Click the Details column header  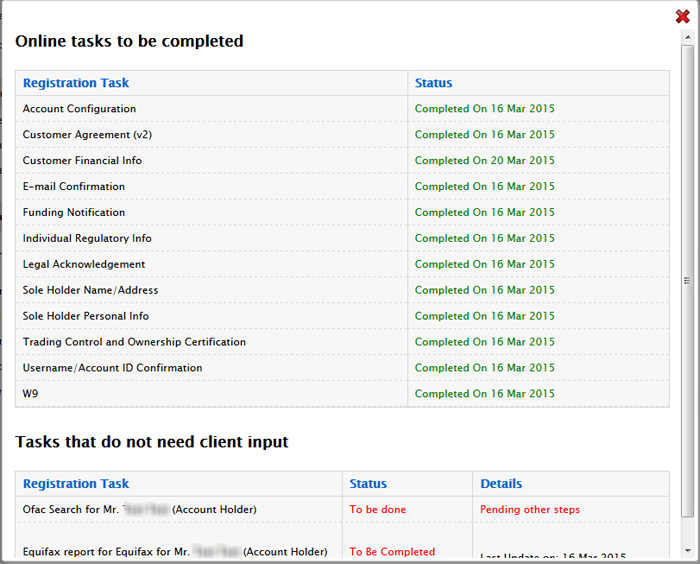pyautogui.click(x=501, y=484)
